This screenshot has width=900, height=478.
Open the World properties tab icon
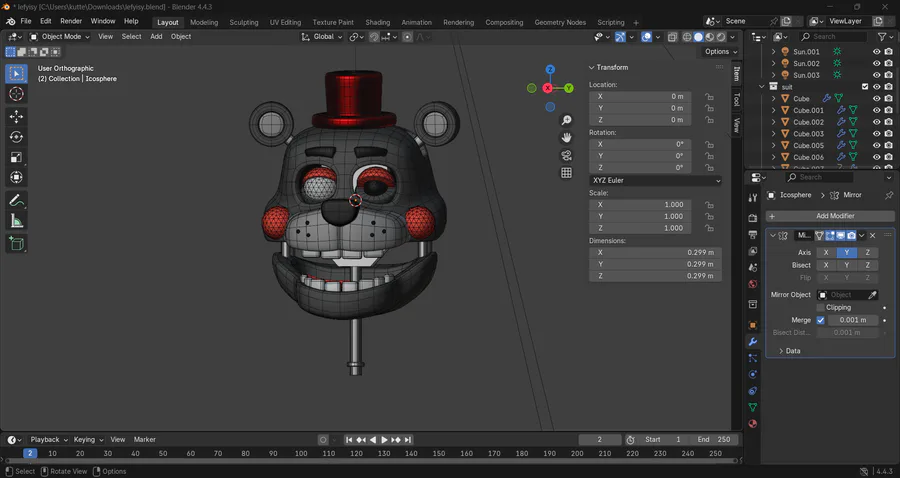[x=753, y=284]
